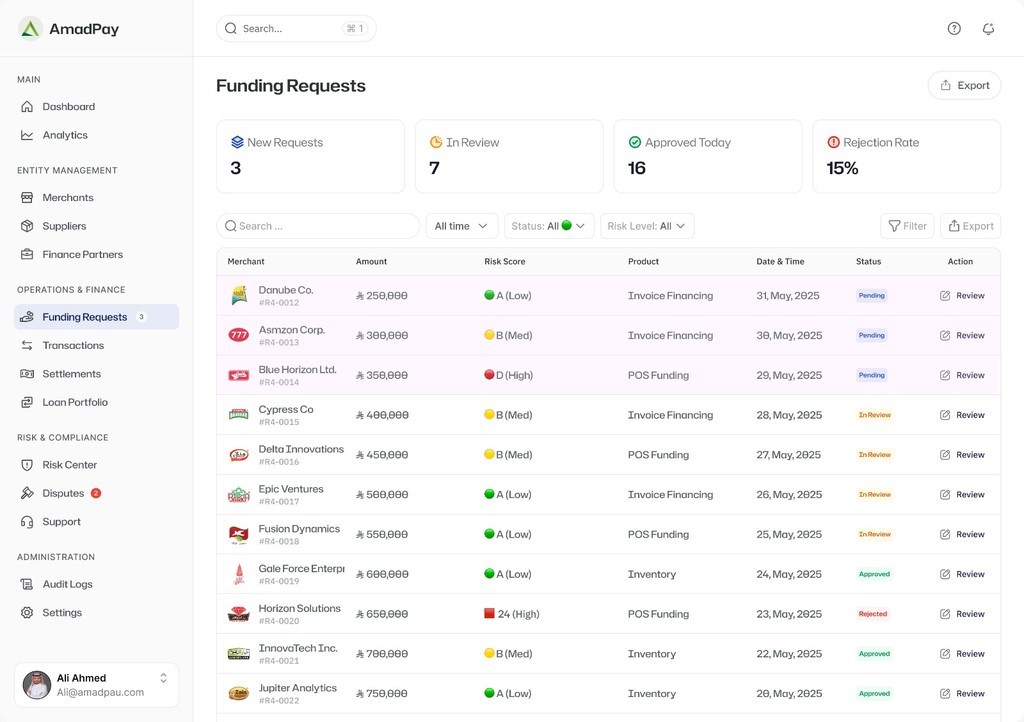
Task: Open the notifications bell icon
Action: click(988, 29)
